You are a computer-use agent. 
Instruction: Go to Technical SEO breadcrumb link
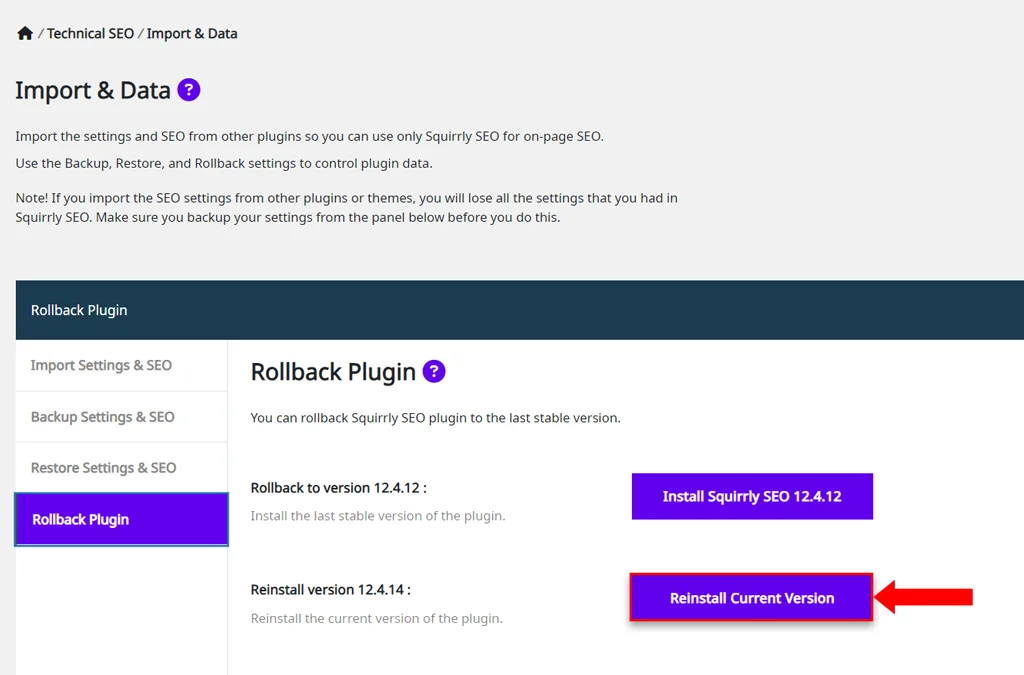click(90, 33)
